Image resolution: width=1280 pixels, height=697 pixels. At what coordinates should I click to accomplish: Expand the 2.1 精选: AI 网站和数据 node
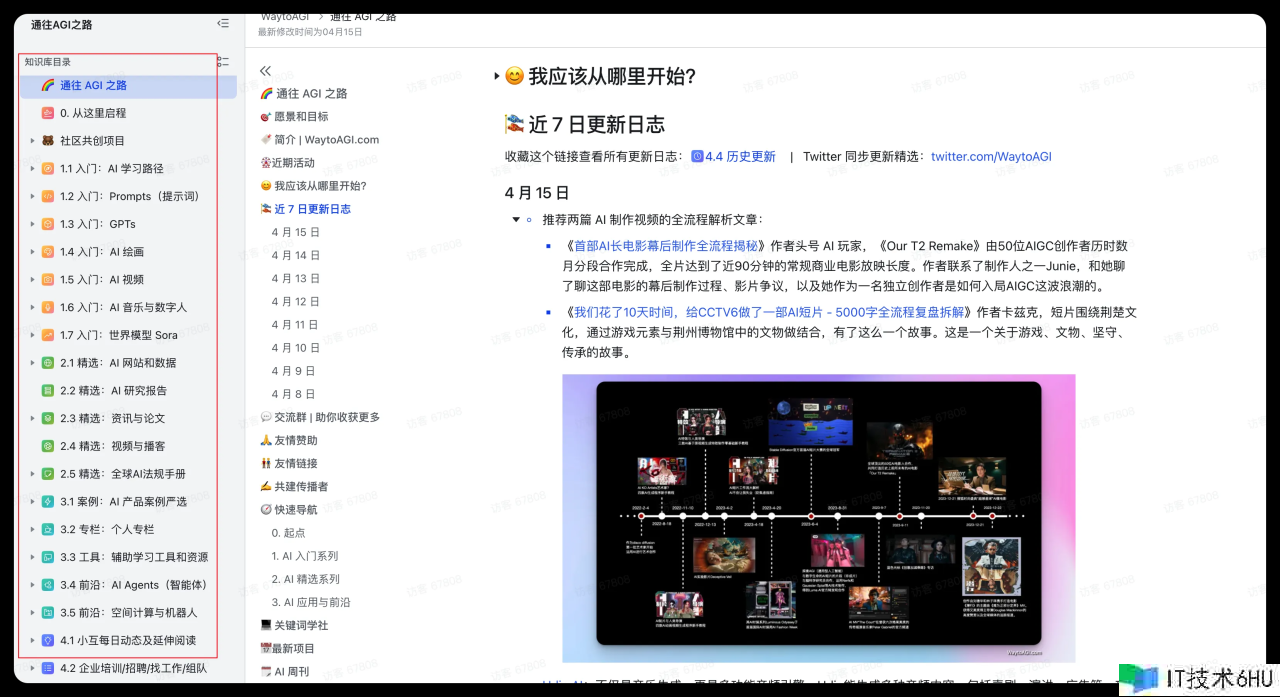[x=32, y=363]
